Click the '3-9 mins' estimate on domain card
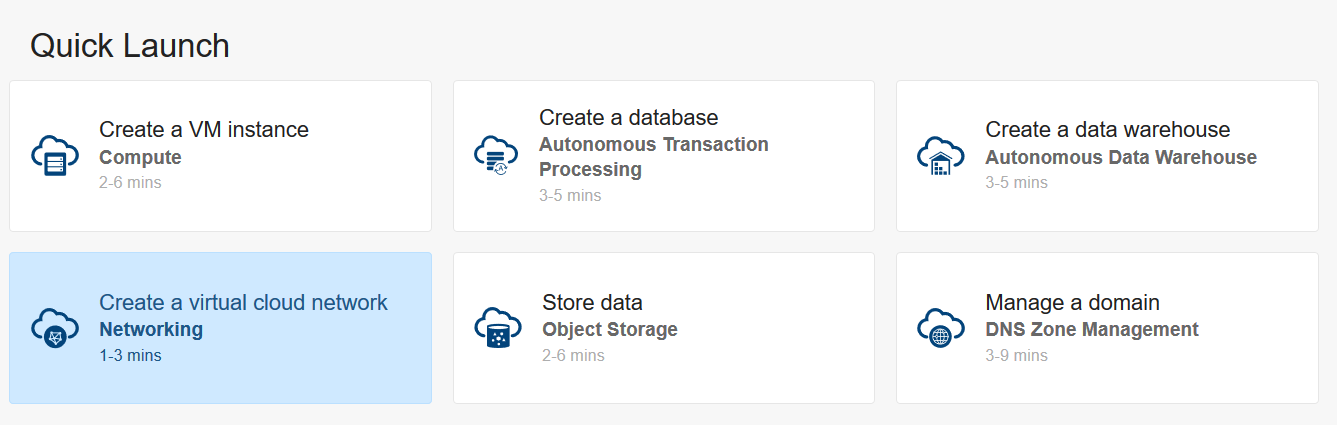 click(x=1016, y=355)
